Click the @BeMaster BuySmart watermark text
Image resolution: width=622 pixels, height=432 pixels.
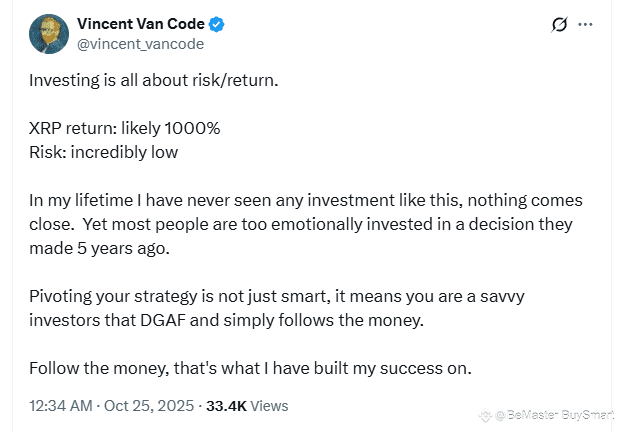(555, 415)
